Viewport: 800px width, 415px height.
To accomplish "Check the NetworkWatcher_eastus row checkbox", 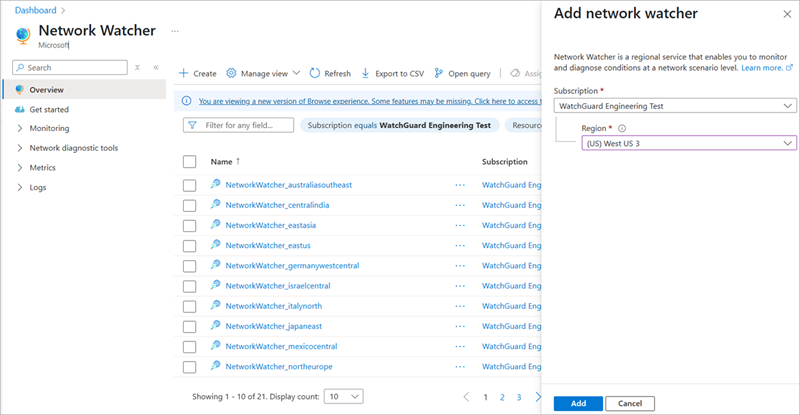I will tap(189, 246).
